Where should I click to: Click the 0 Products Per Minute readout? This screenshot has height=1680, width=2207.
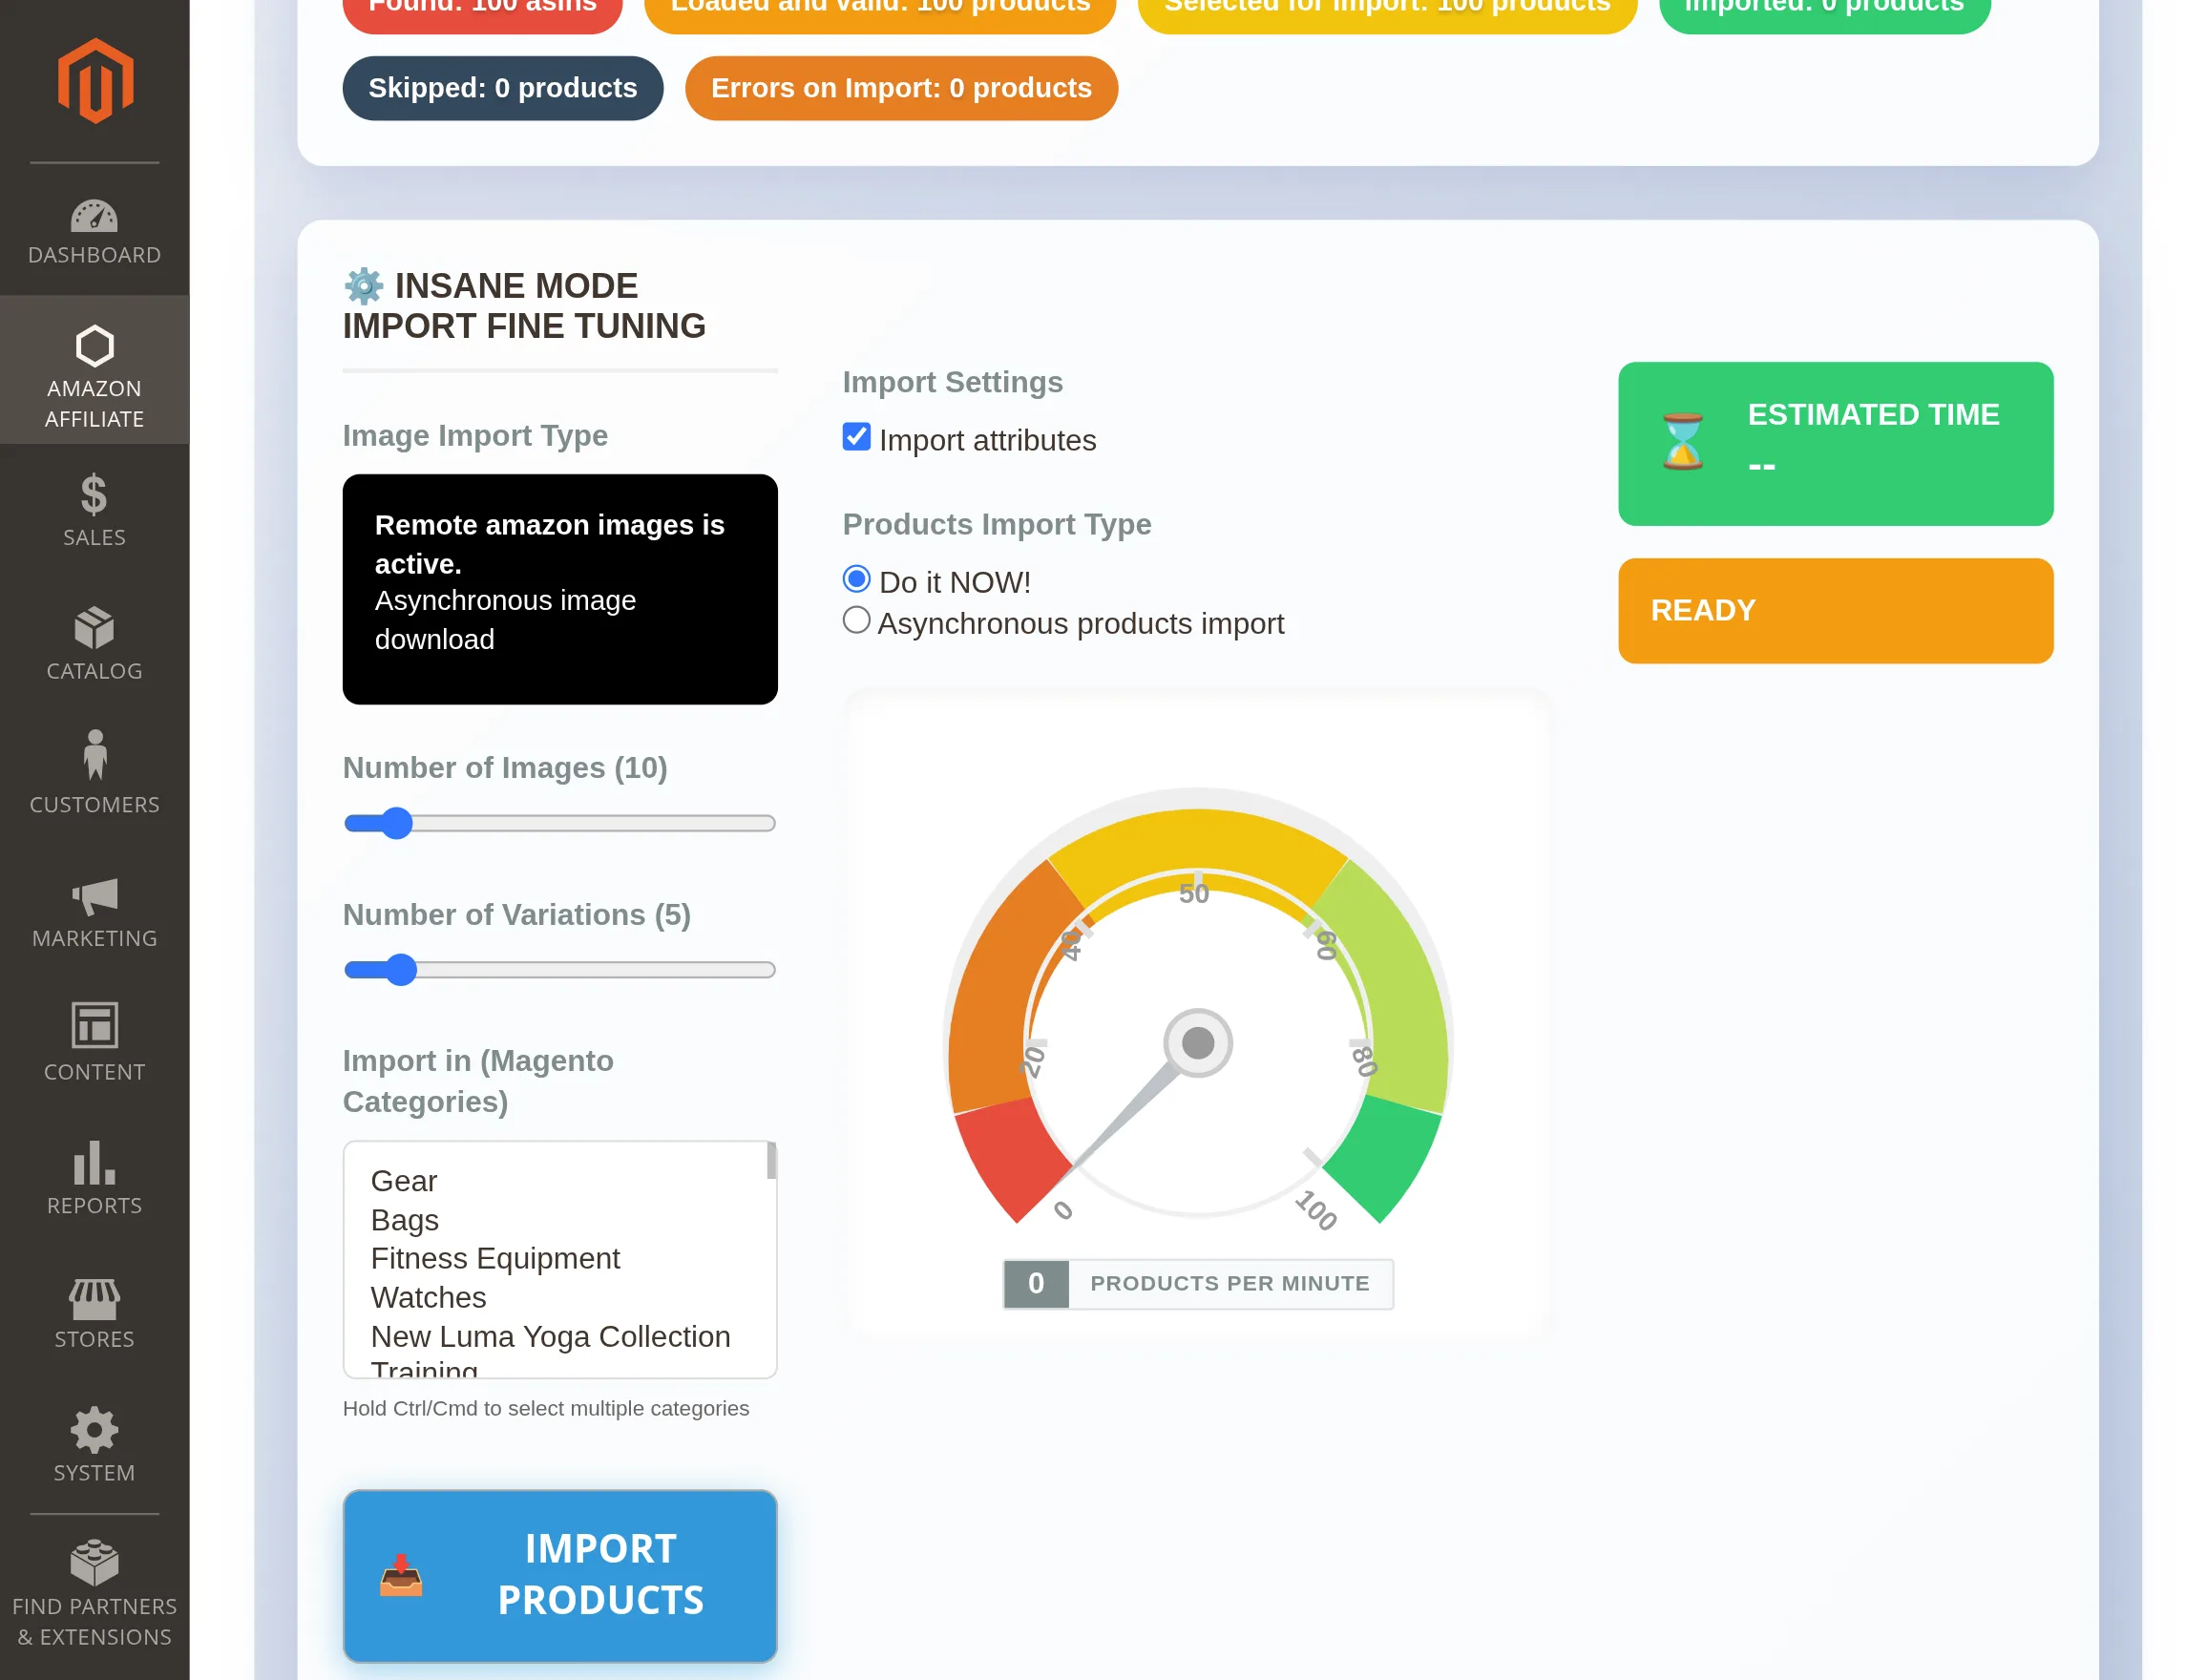tap(1198, 1284)
